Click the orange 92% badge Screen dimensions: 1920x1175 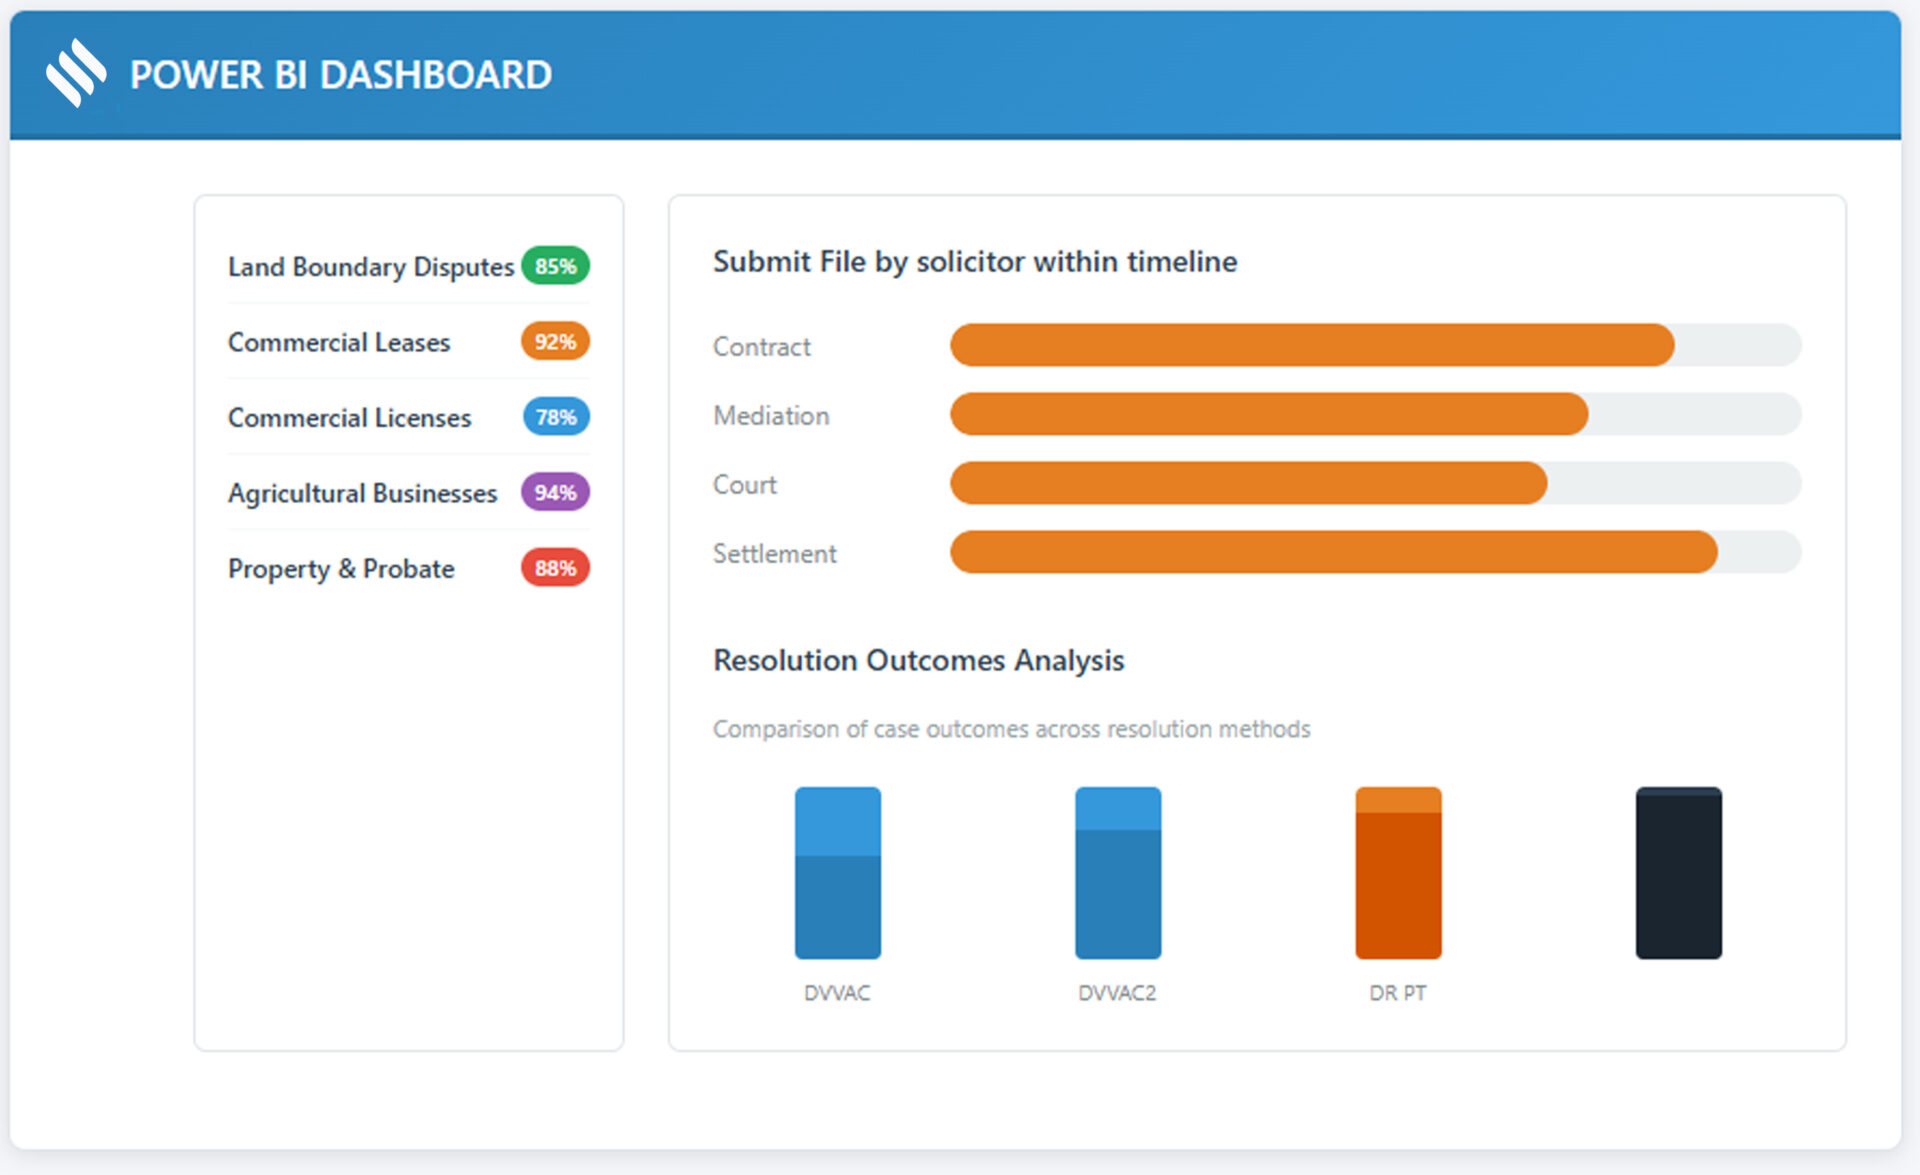[555, 342]
